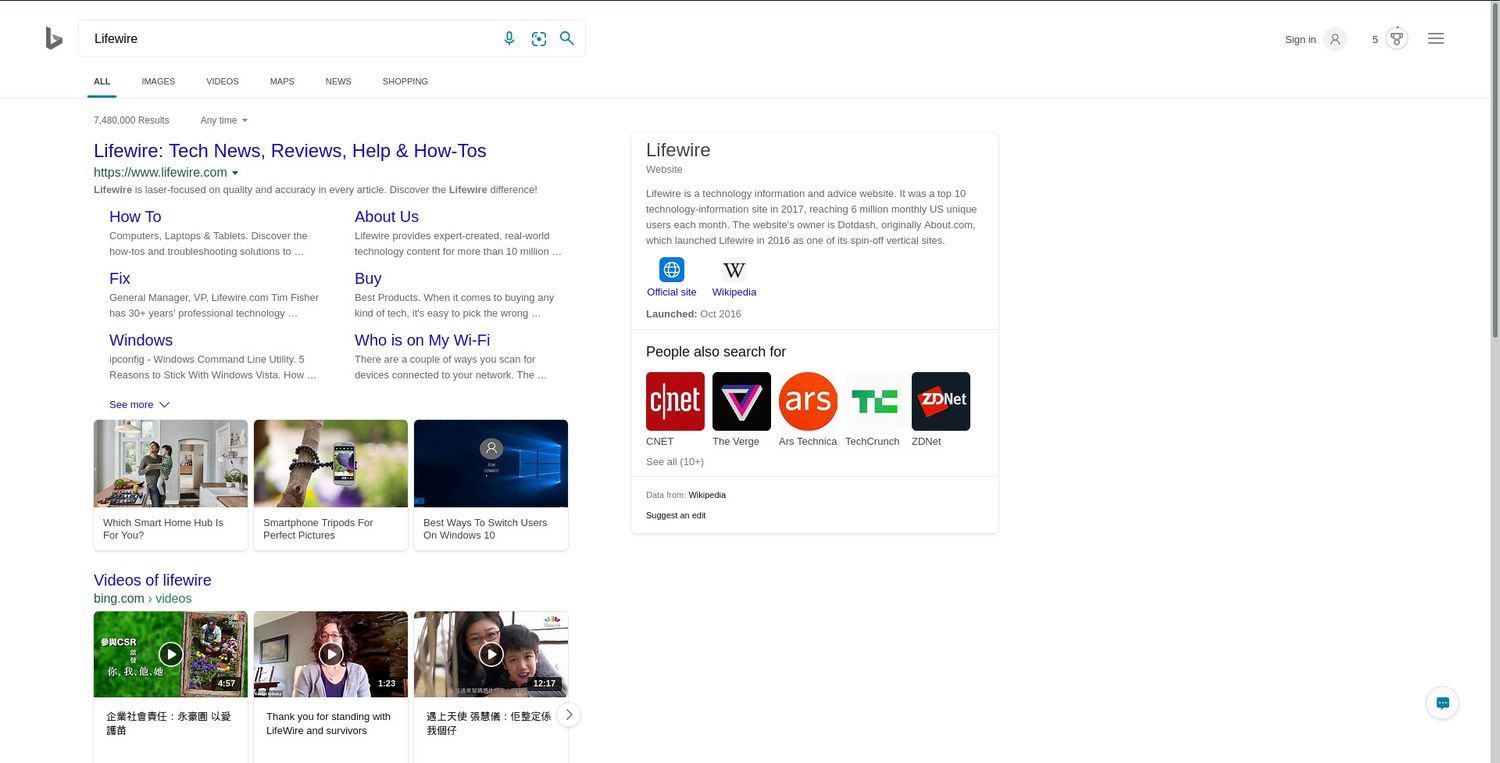Open the Rewards trophy icon

[x=1397, y=39]
